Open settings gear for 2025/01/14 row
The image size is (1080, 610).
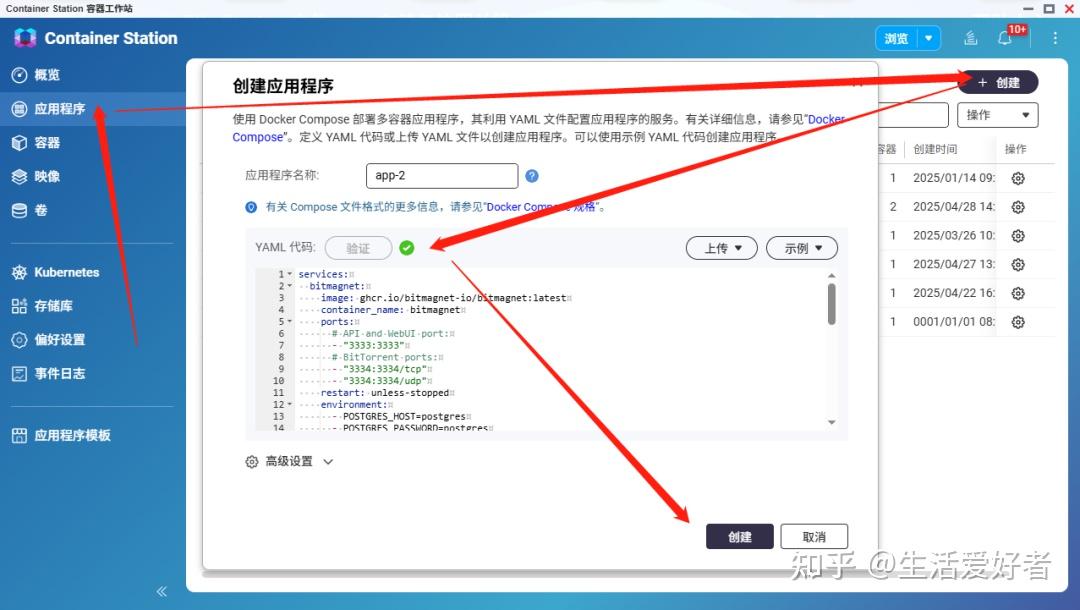point(1018,178)
